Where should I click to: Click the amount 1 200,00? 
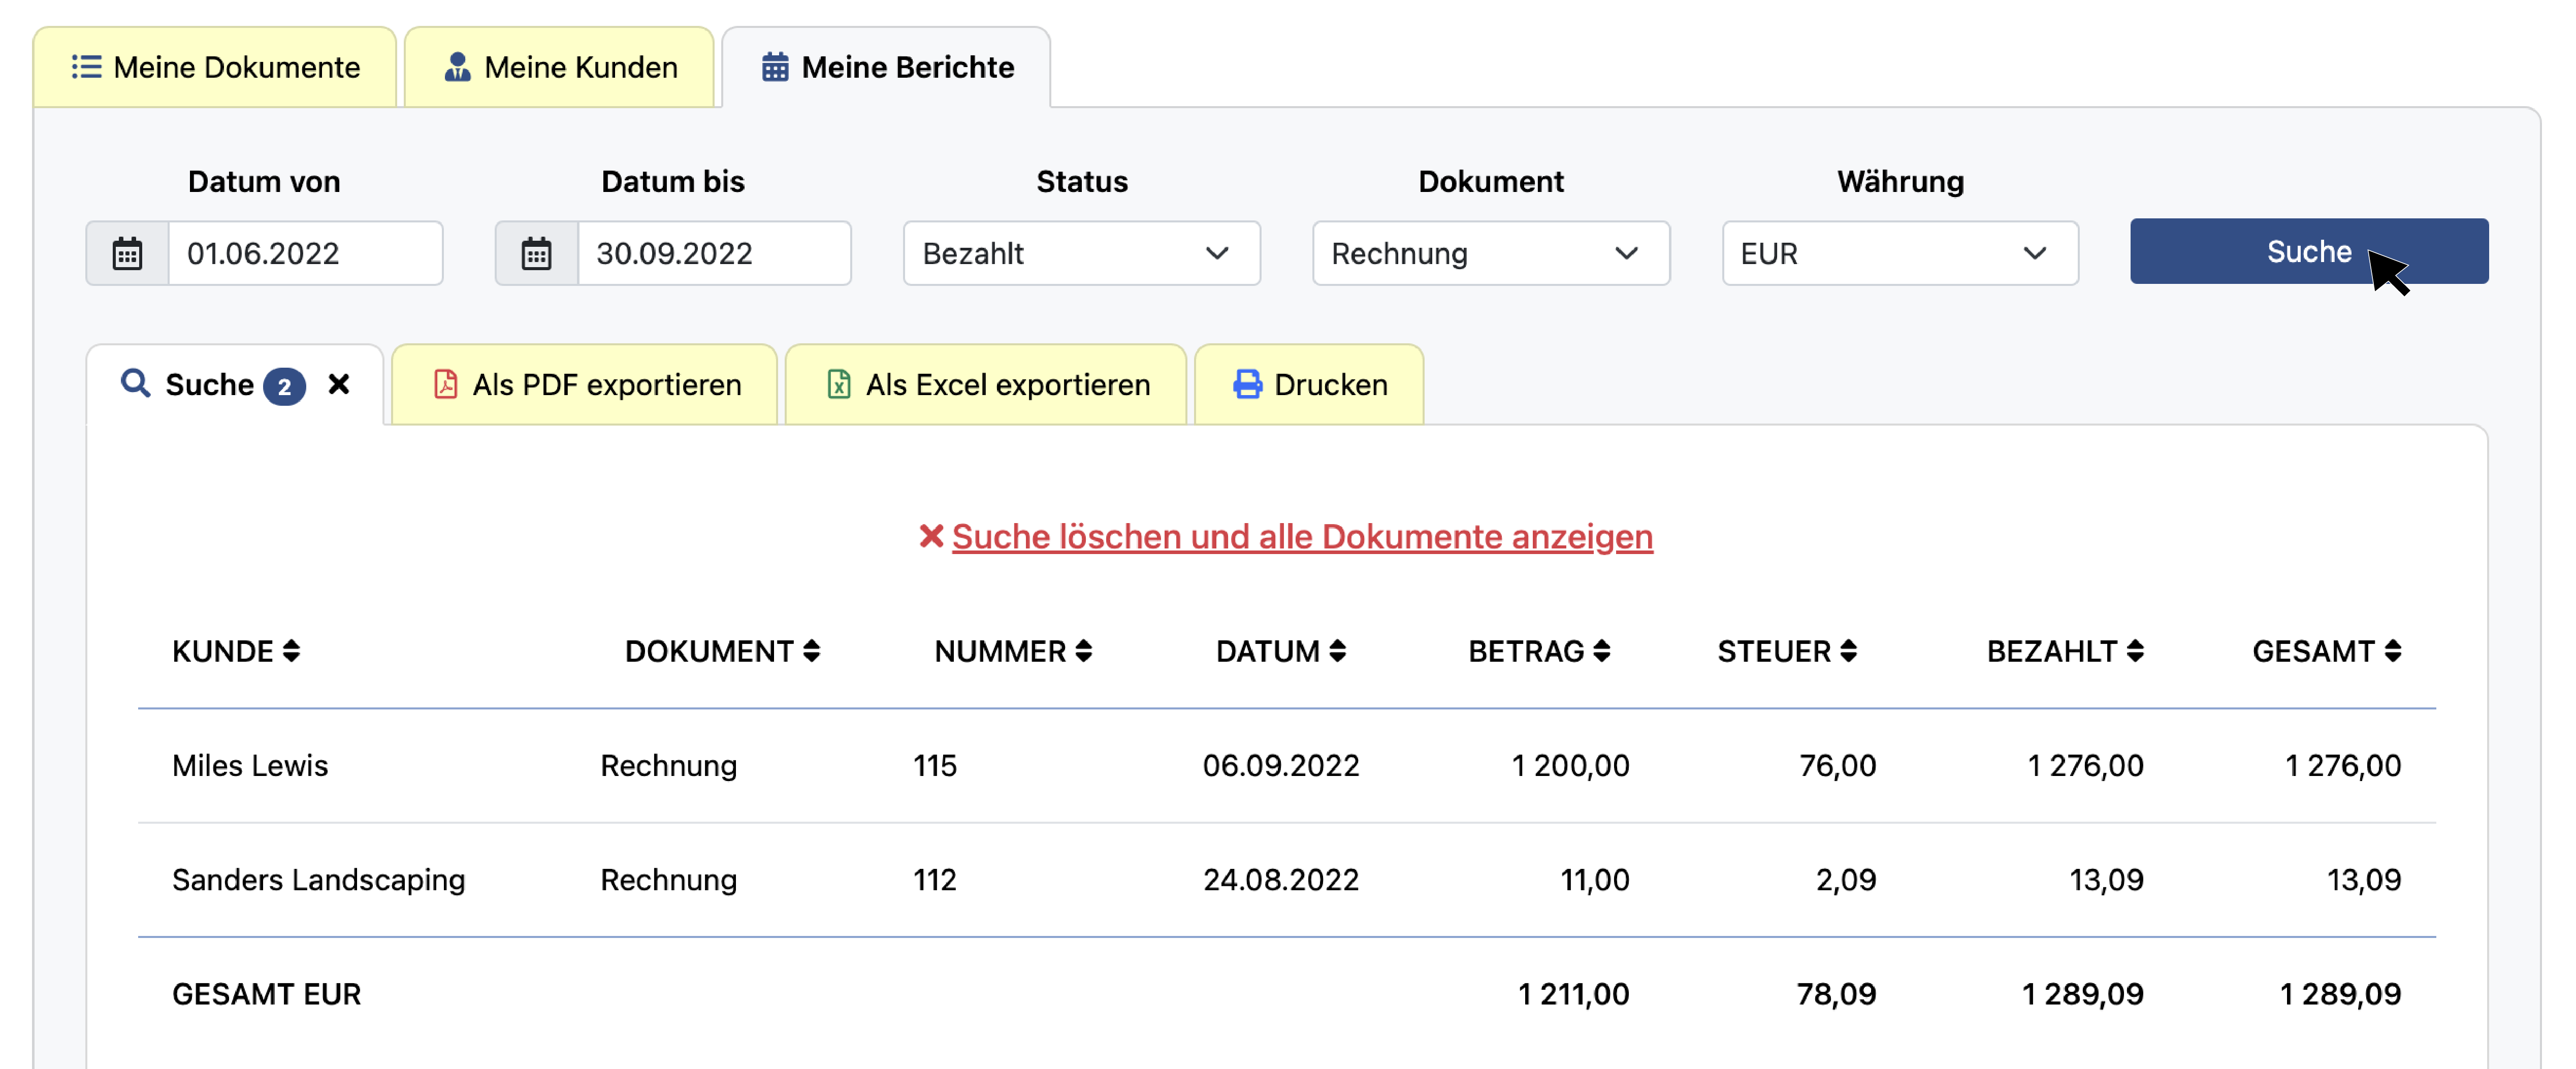click(x=1570, y=766)
